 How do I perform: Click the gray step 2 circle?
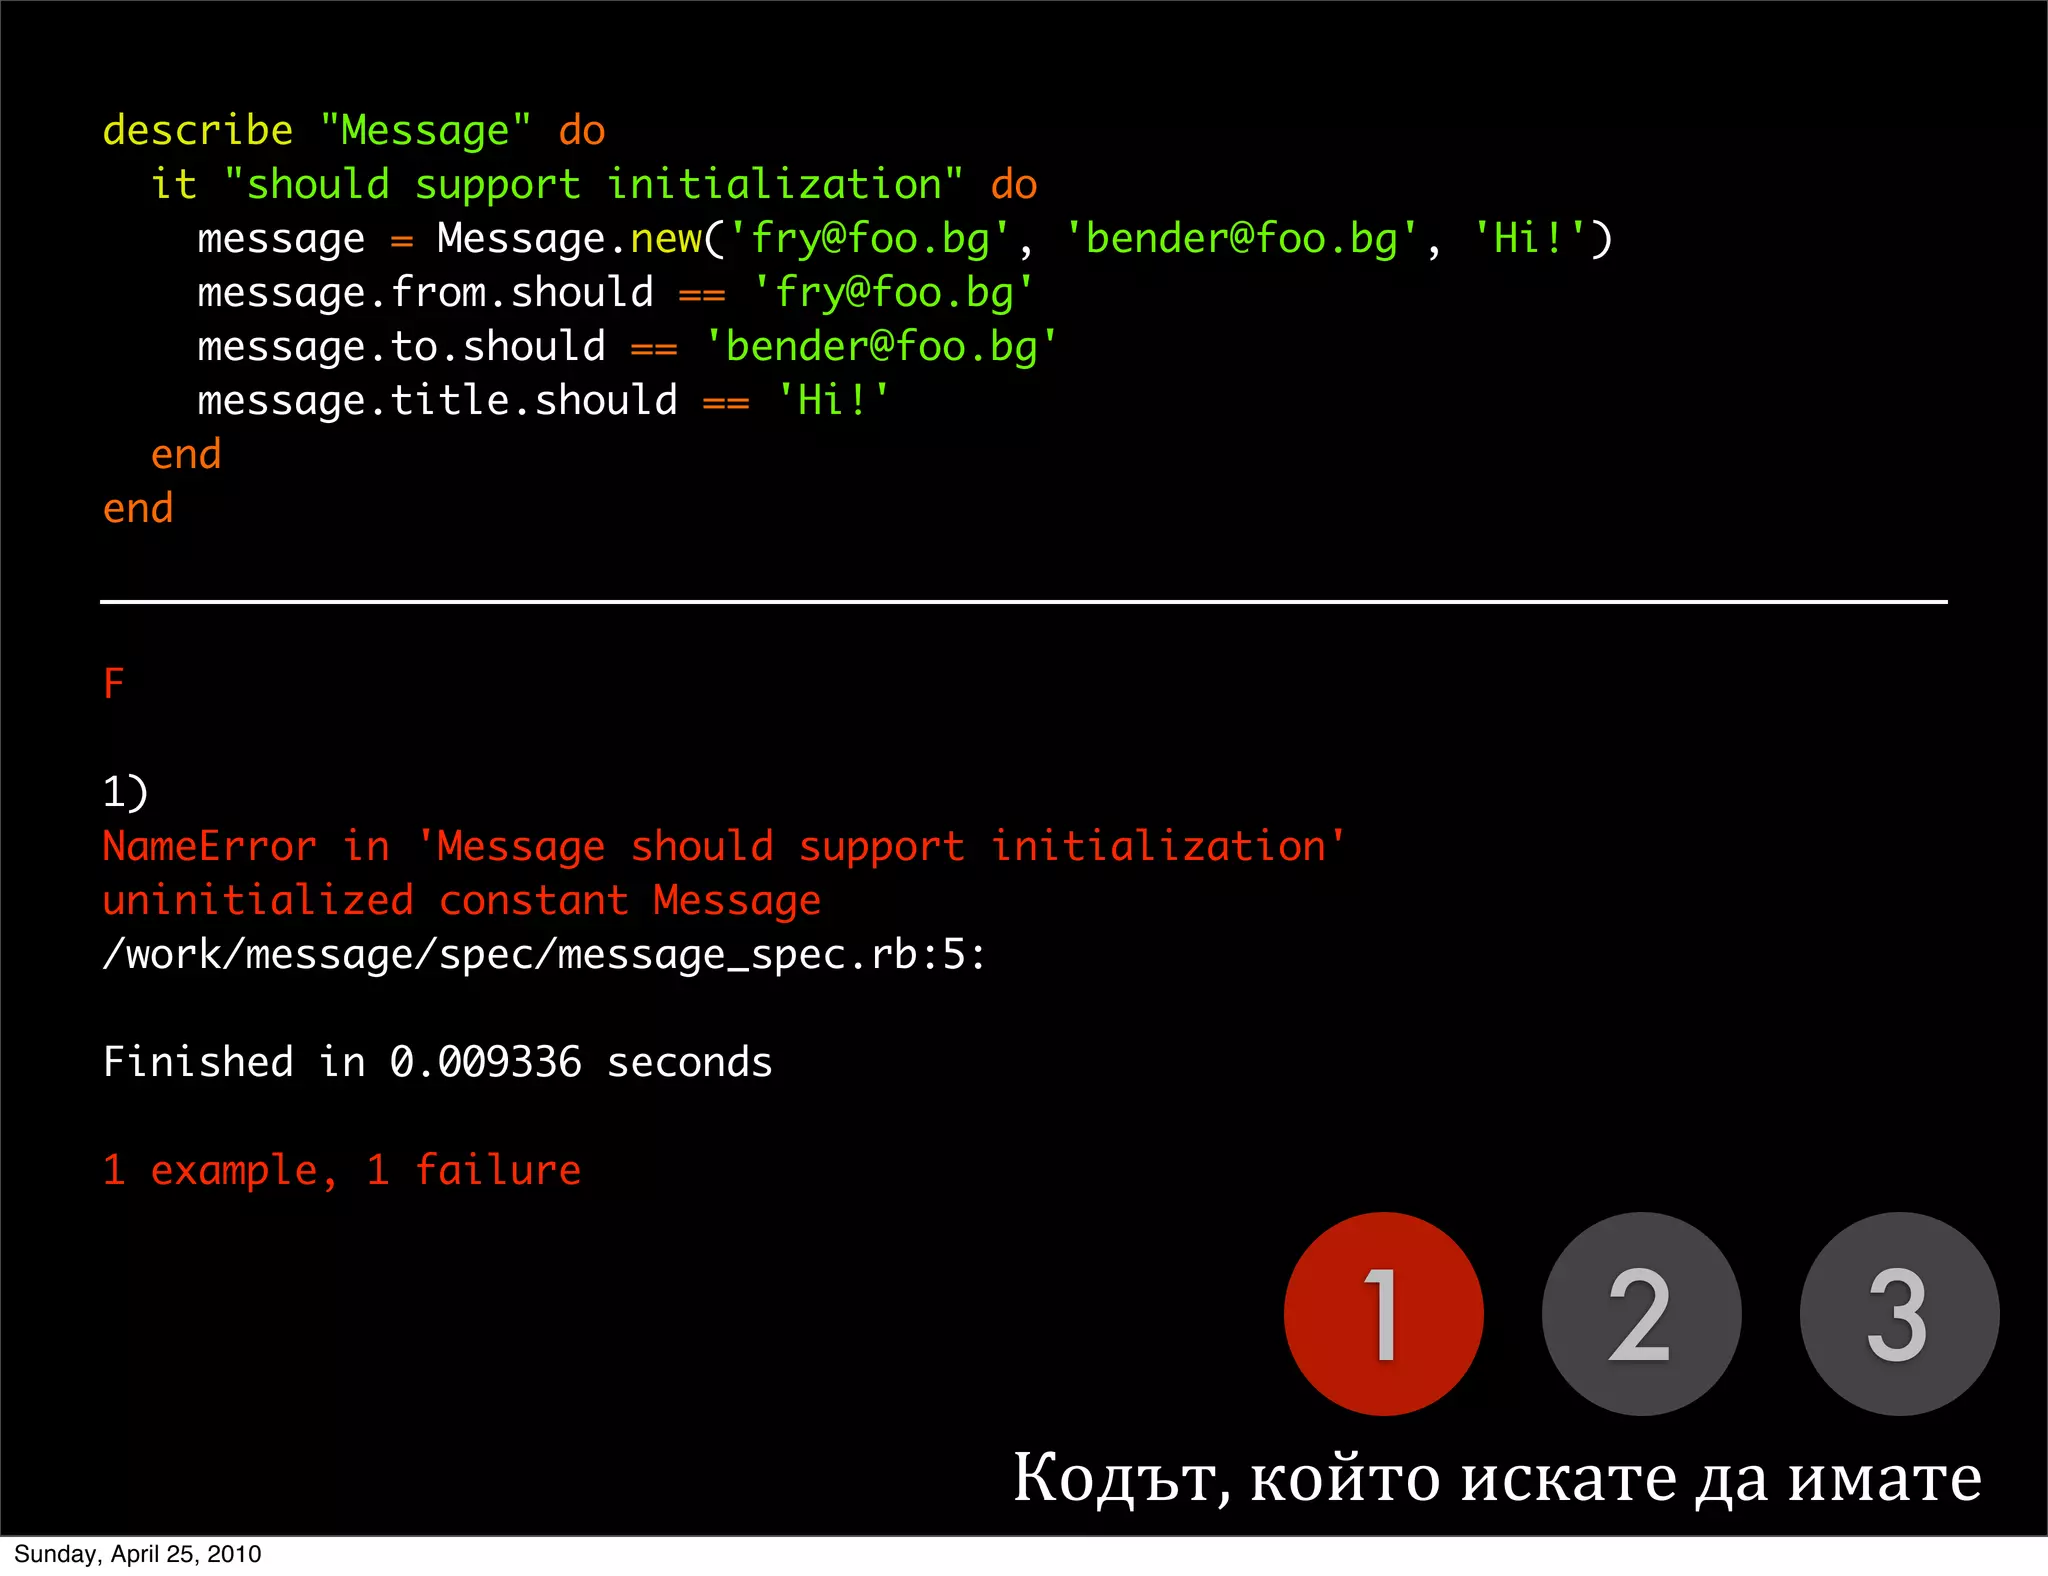(1641, 1313)
